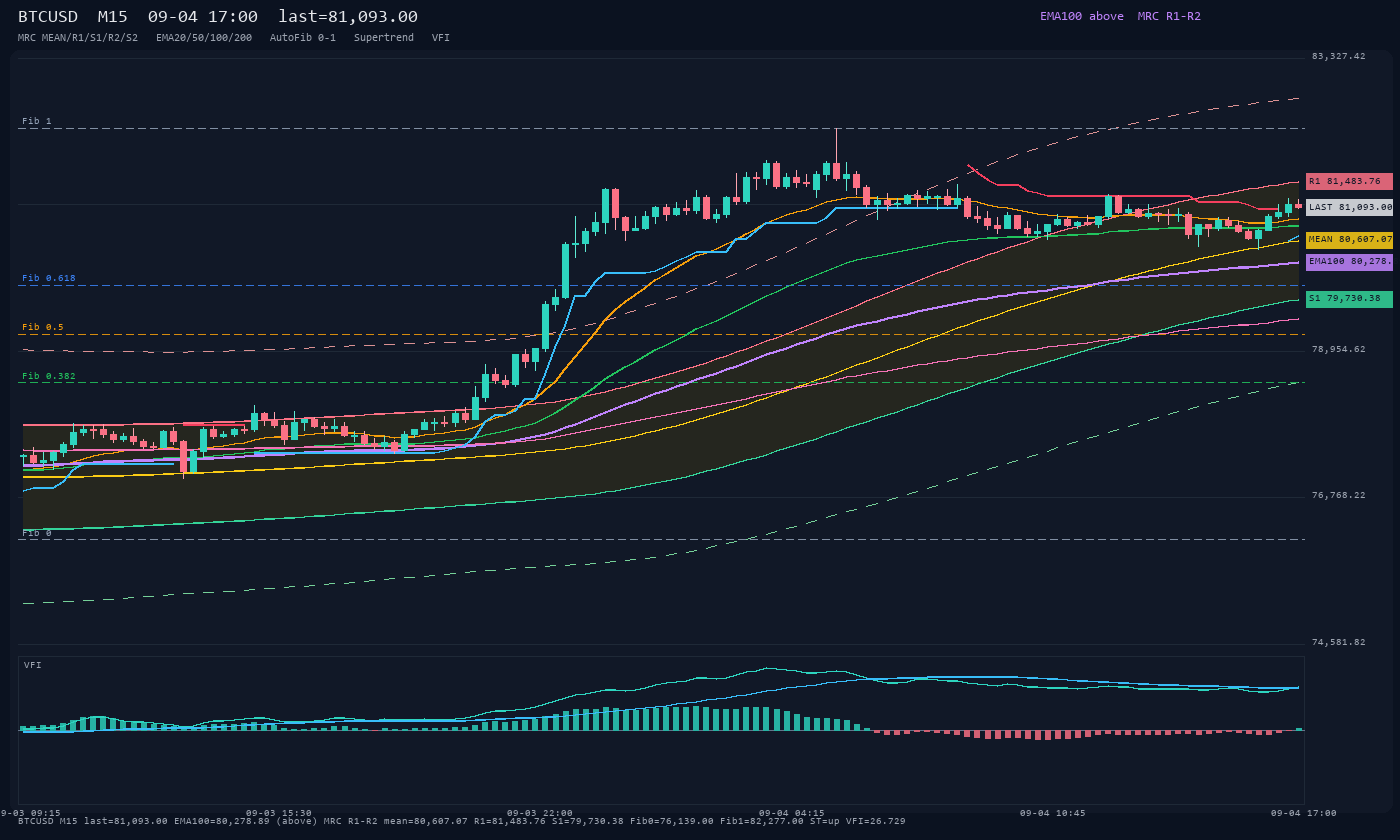Click the 83,327.42 price axis value
The image size is (1400, 840).
click(1338, 56)
